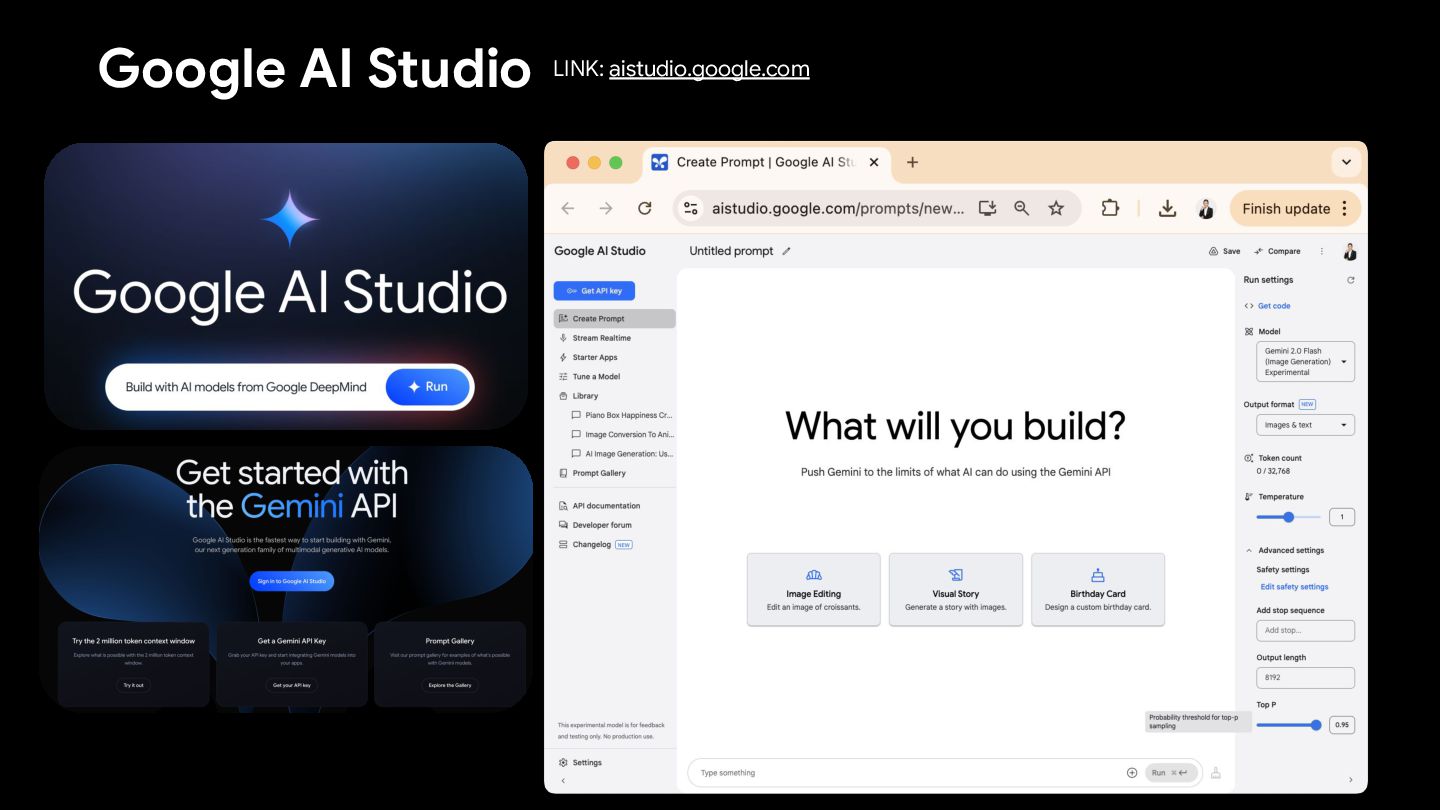Select Create Prompt in the sidebar

pos(614,319)
